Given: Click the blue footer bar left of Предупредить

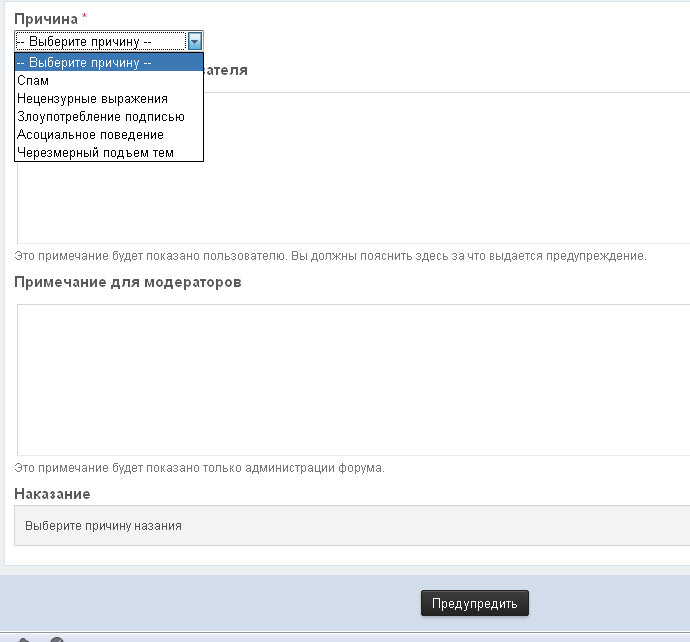Looking at the screenshot, I should click(x=200, y=603).
